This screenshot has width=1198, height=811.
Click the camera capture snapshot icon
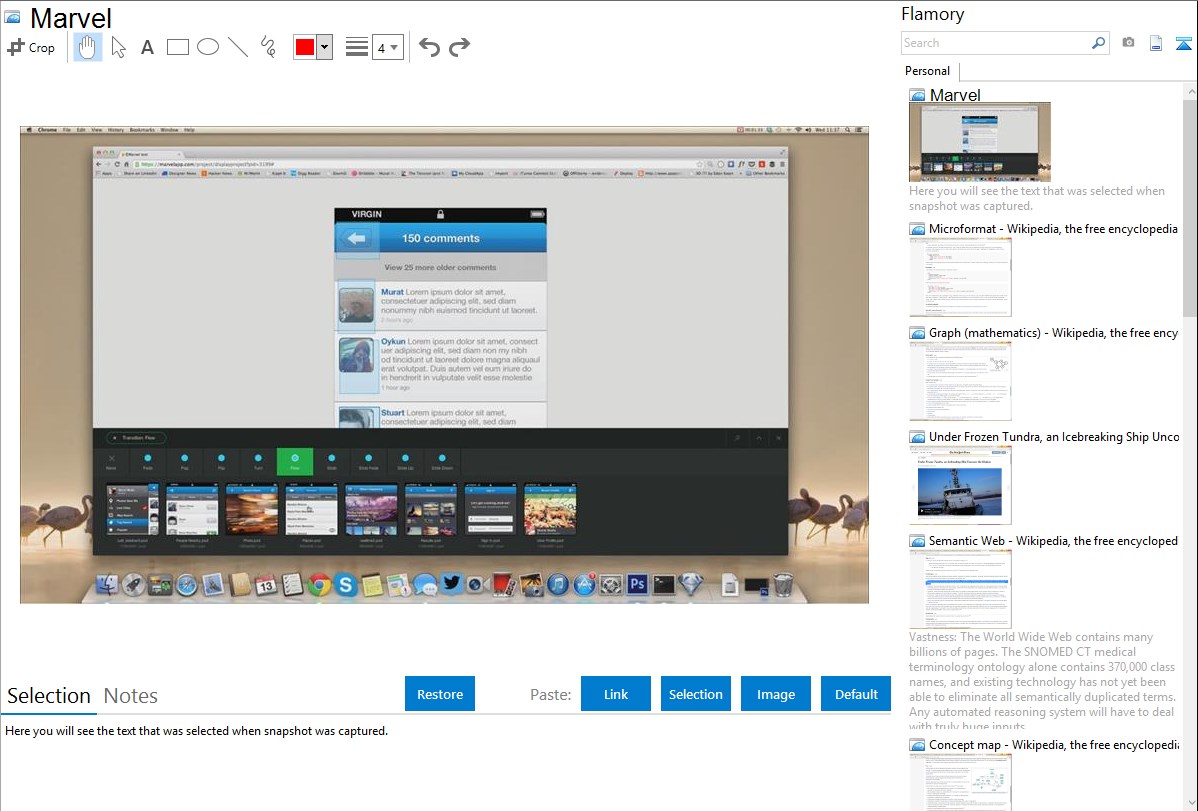pyautogui.click(x=1128, y=43)
